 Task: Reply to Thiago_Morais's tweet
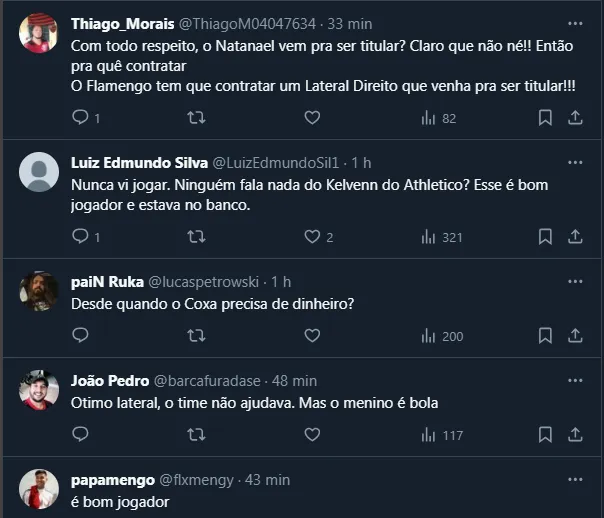coord(81,117)
